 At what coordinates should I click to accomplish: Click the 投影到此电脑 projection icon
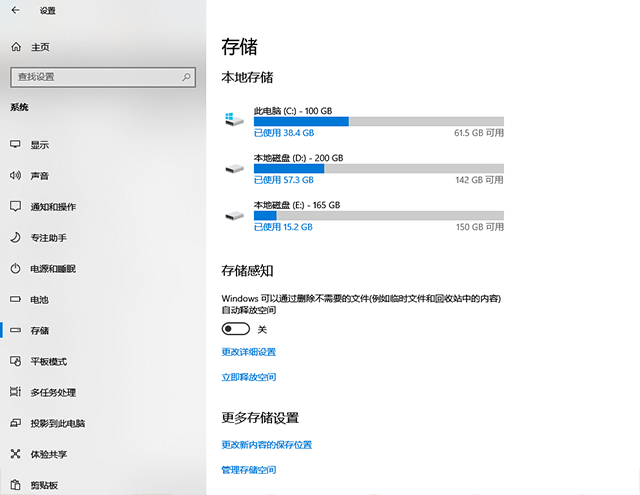click(16, 423)
